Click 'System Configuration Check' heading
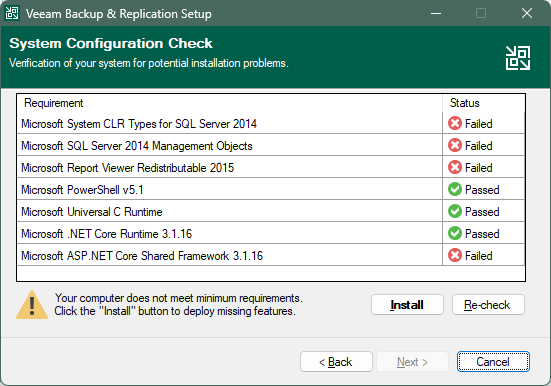The height and width of the screenshot is (386, 551). click(111, 43)
